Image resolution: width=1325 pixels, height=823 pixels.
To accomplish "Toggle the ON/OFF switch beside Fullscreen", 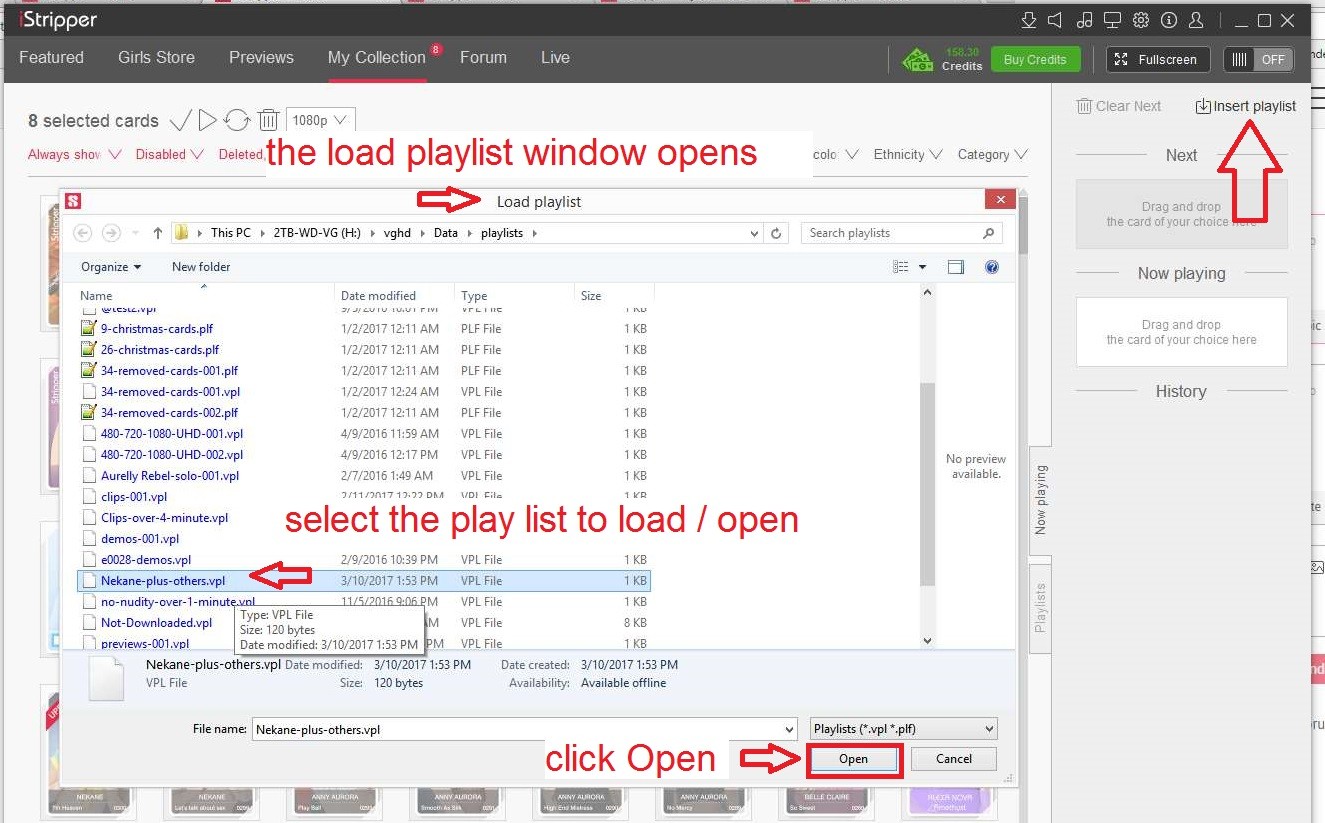I will coord(1259,59).
